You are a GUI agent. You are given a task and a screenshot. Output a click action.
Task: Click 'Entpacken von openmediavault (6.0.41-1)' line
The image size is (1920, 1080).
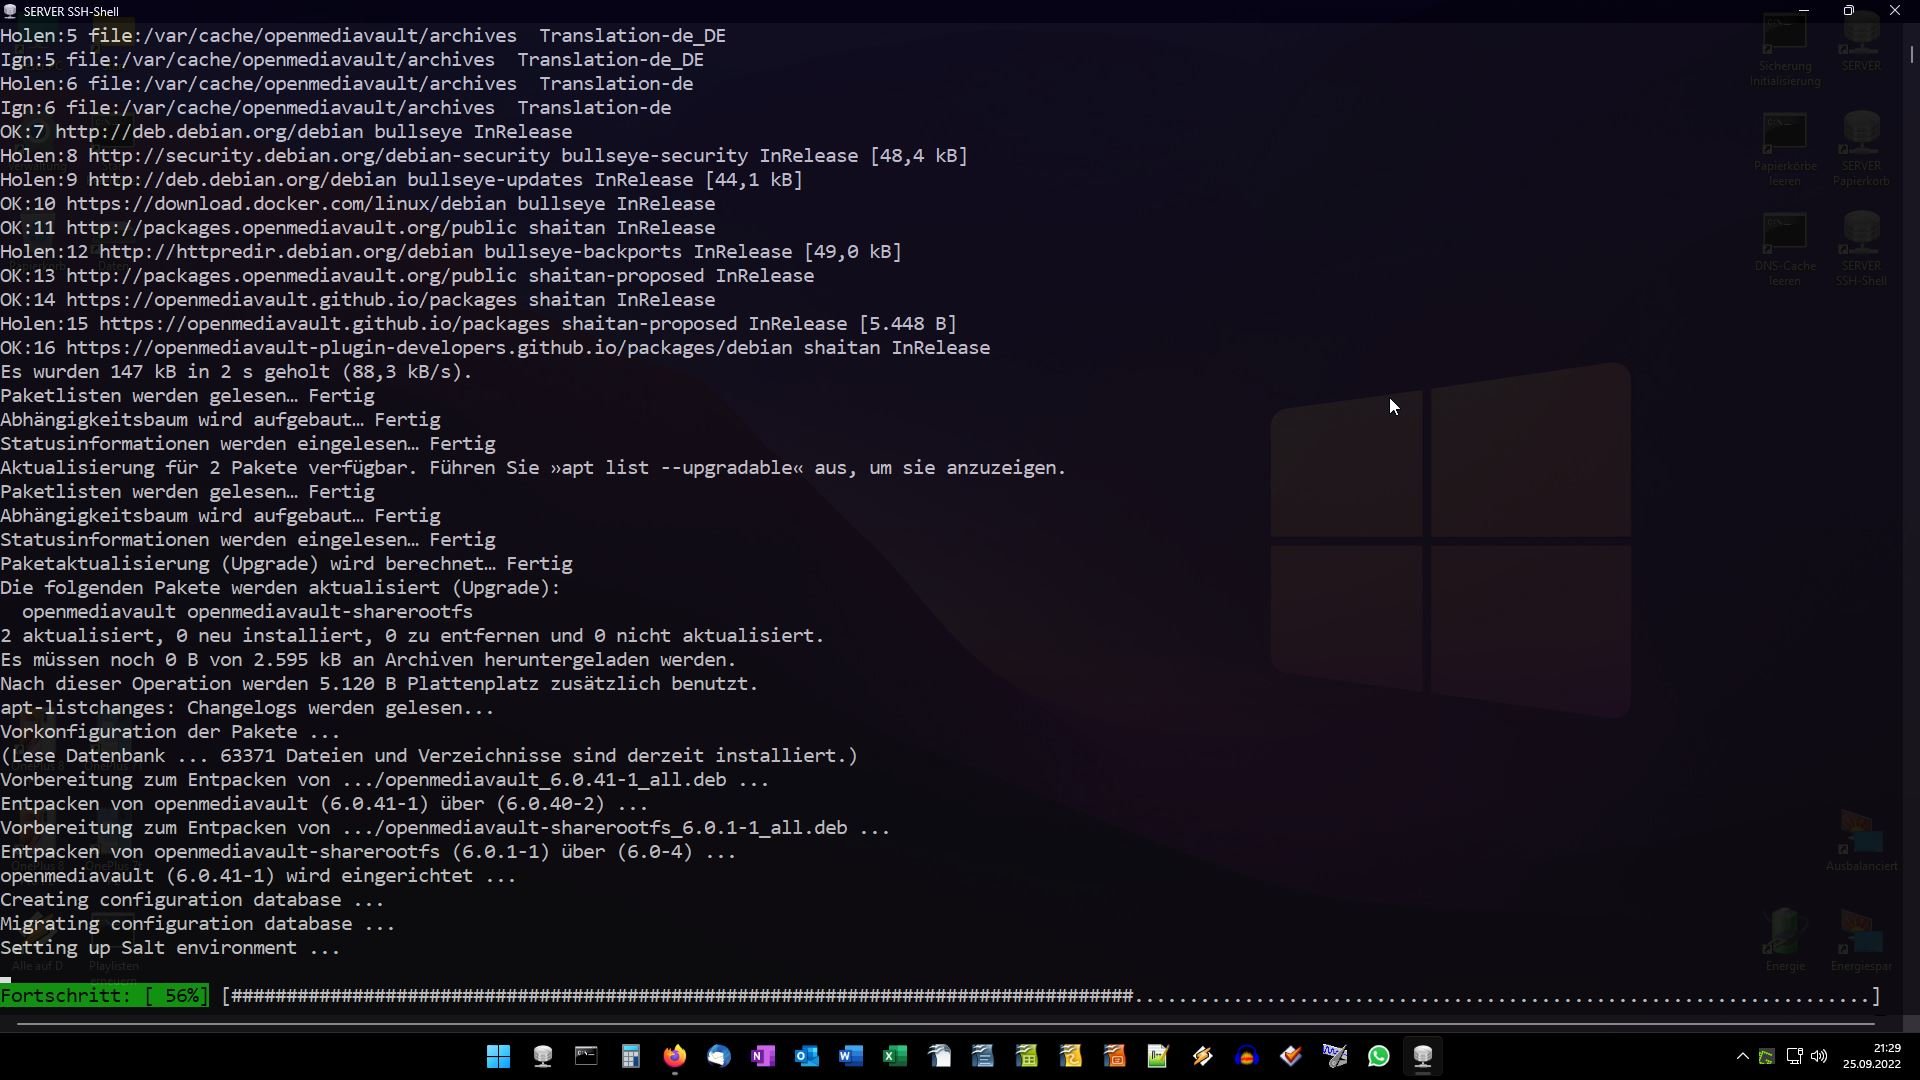[x=324, y=804]
